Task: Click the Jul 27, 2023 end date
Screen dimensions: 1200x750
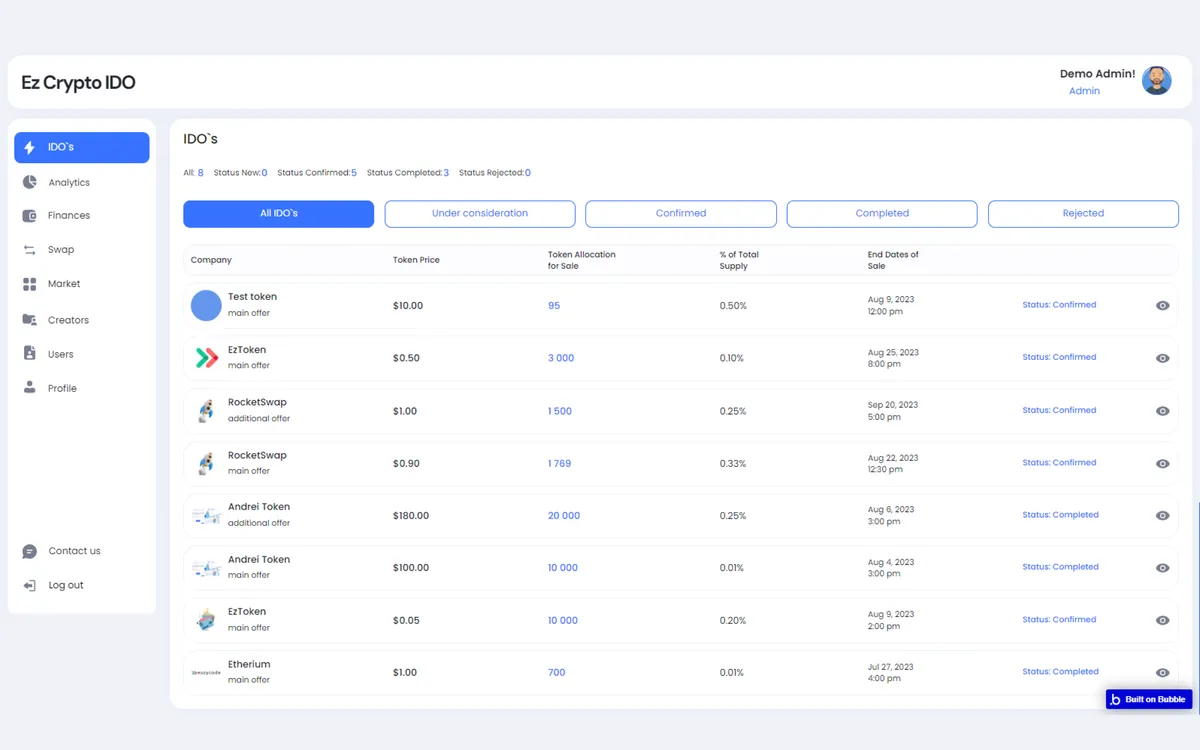Action: 891,667
